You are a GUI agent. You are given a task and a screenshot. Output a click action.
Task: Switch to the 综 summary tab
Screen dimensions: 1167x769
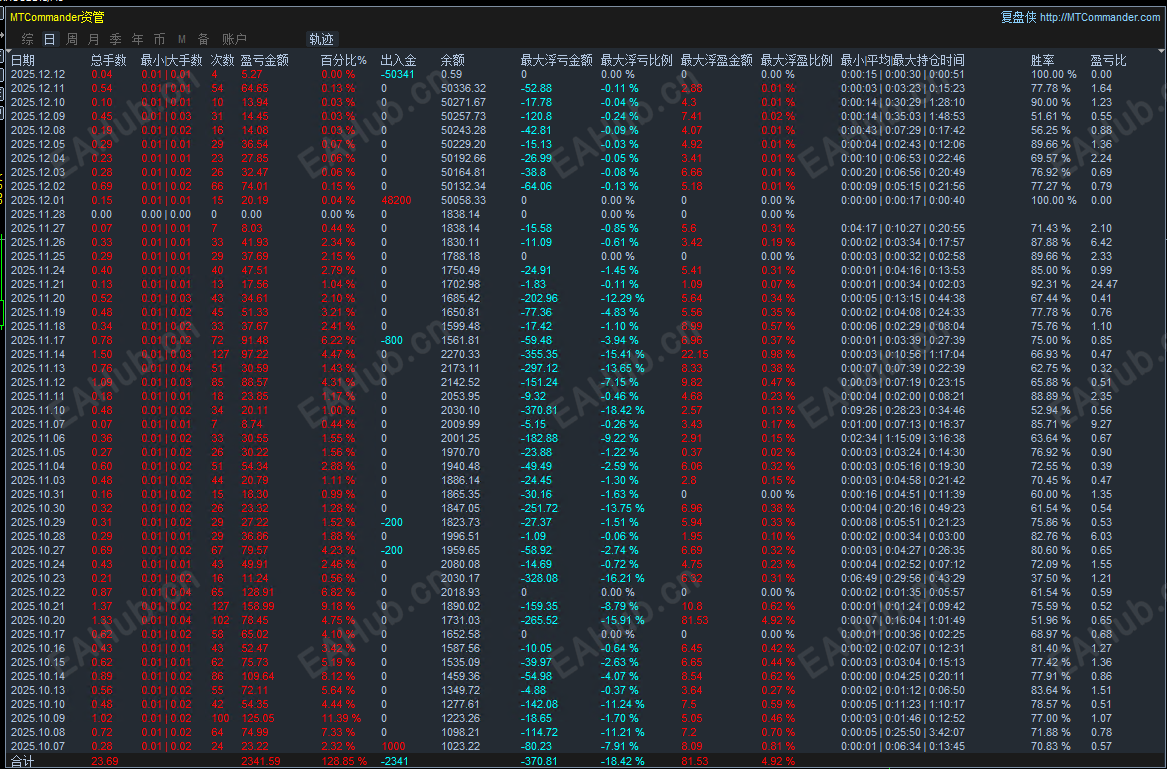pos(28,39)
